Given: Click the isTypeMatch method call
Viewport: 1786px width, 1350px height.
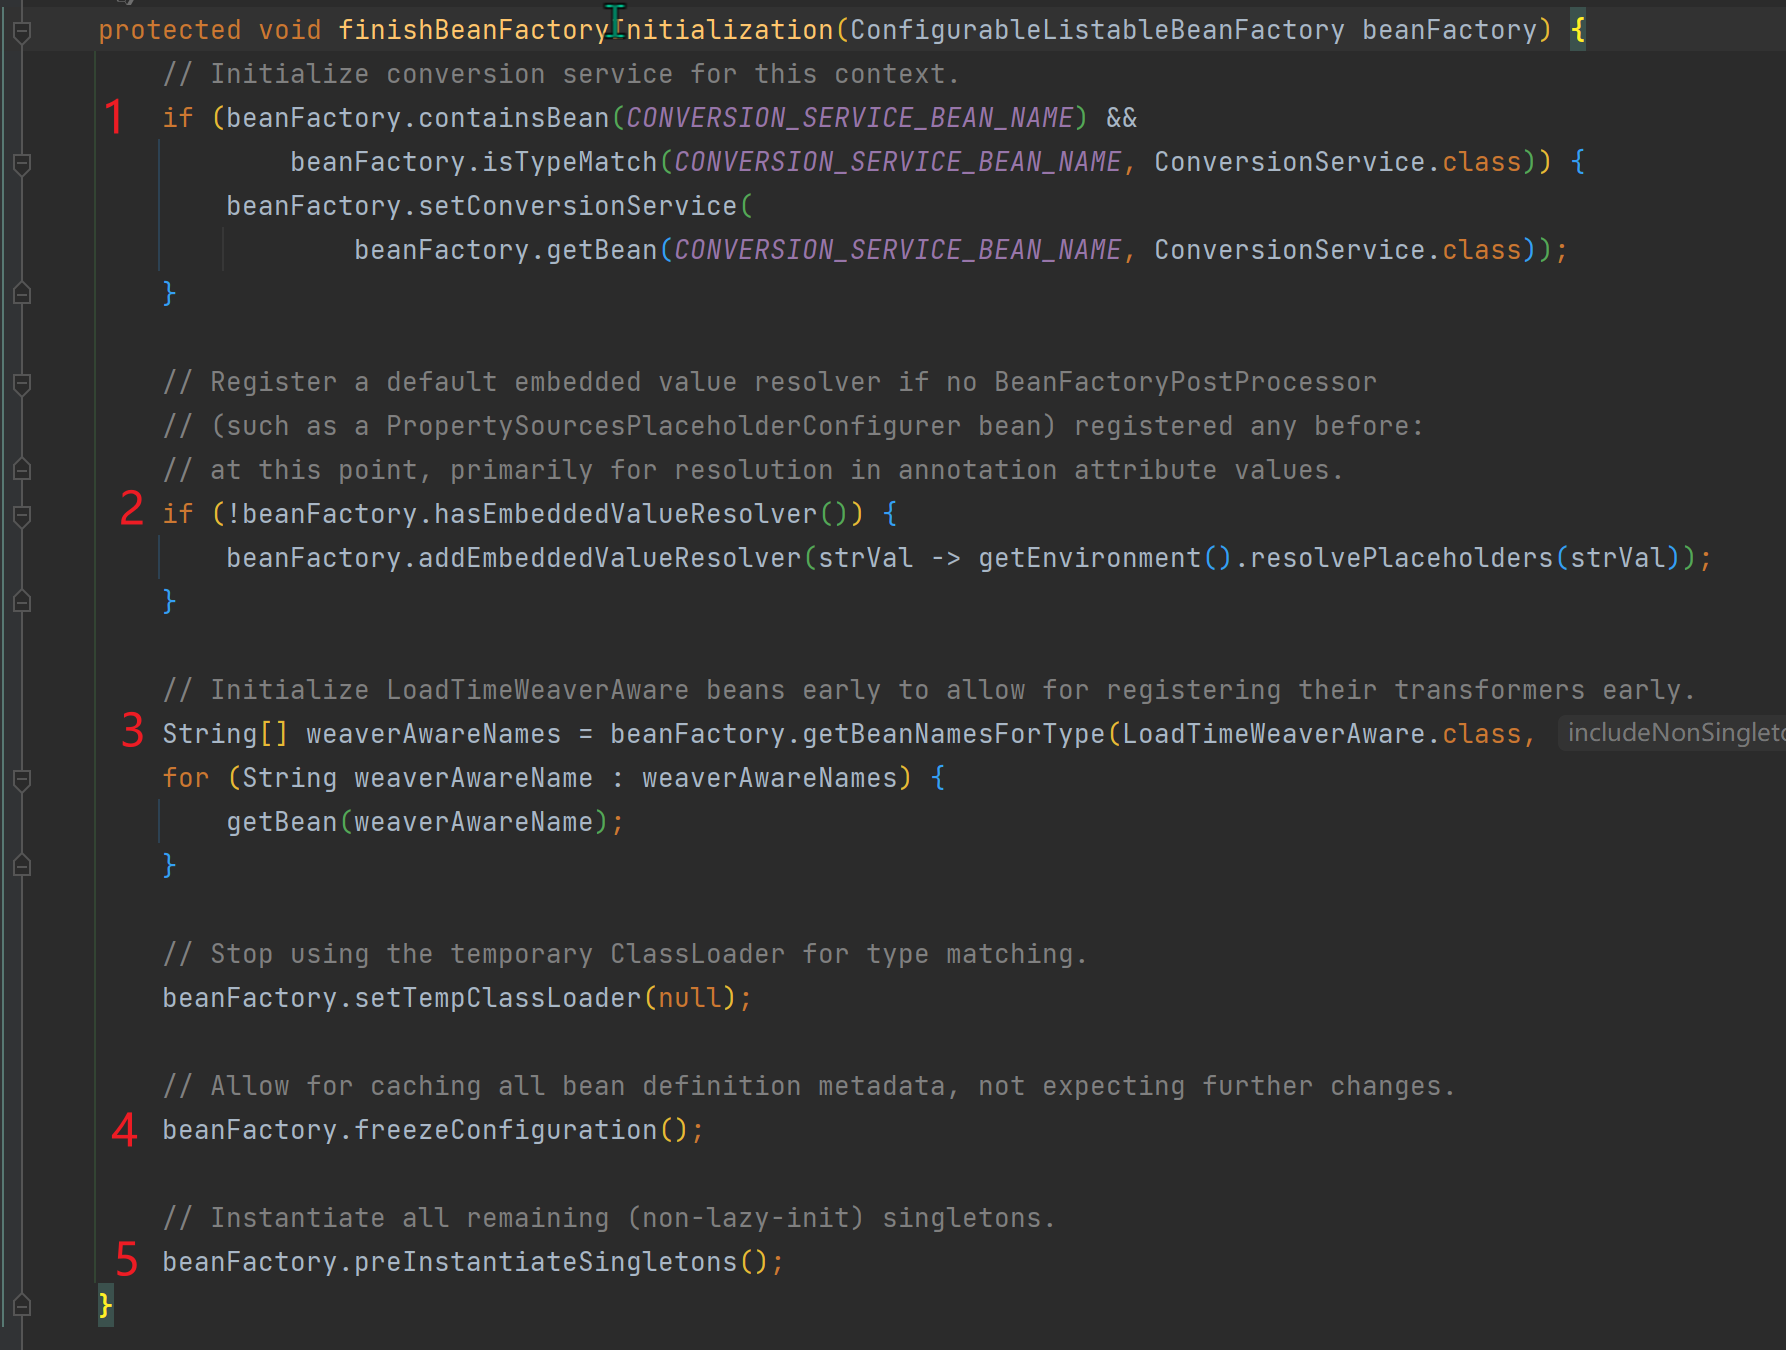Looking at the screenshot, I should [569, 162].
